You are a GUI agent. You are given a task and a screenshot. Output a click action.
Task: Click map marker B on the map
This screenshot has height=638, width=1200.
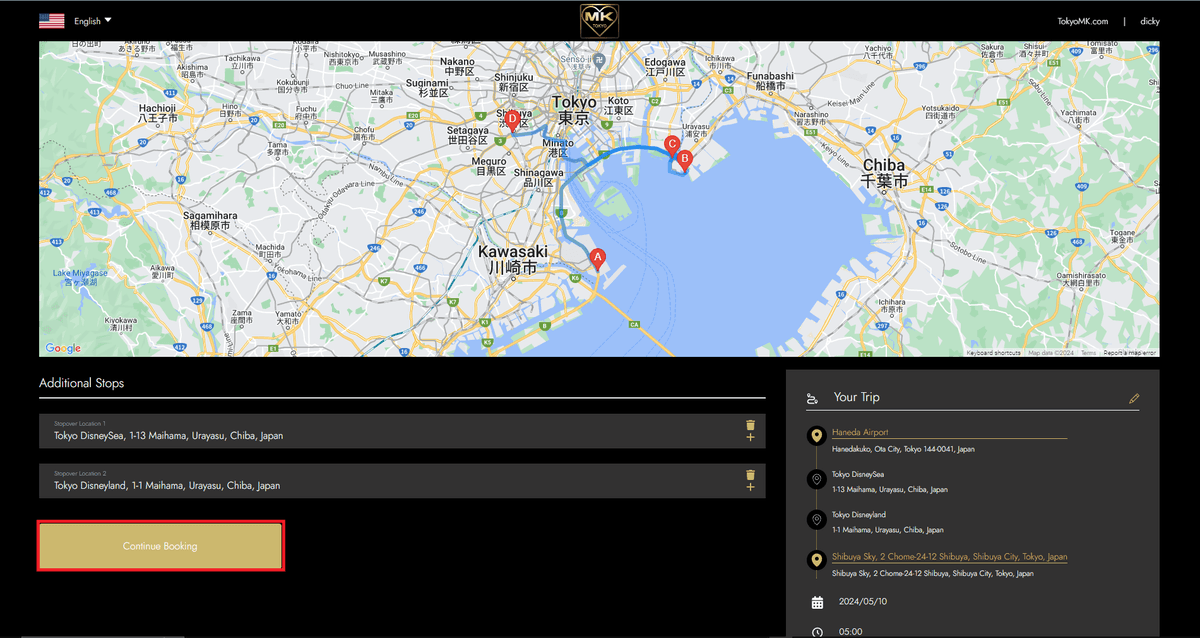point(685,158)
